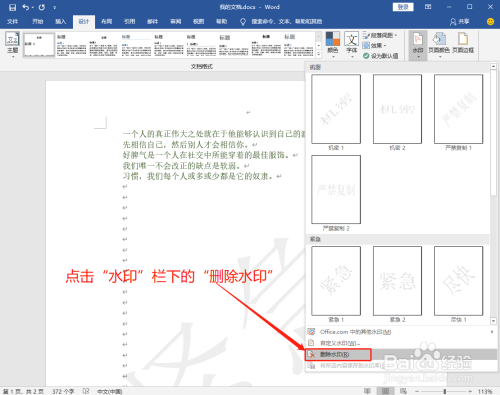500x395 pixels.
Task: Click the 113% zoom level
Action: (x=485, y=391)
